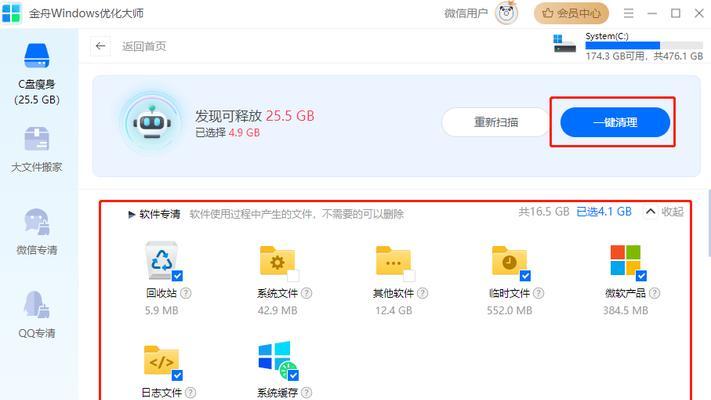The width and height of the screenshot is (711, 400).
Task: Open help for 其他软件
Action: click(x=423, y=293)
